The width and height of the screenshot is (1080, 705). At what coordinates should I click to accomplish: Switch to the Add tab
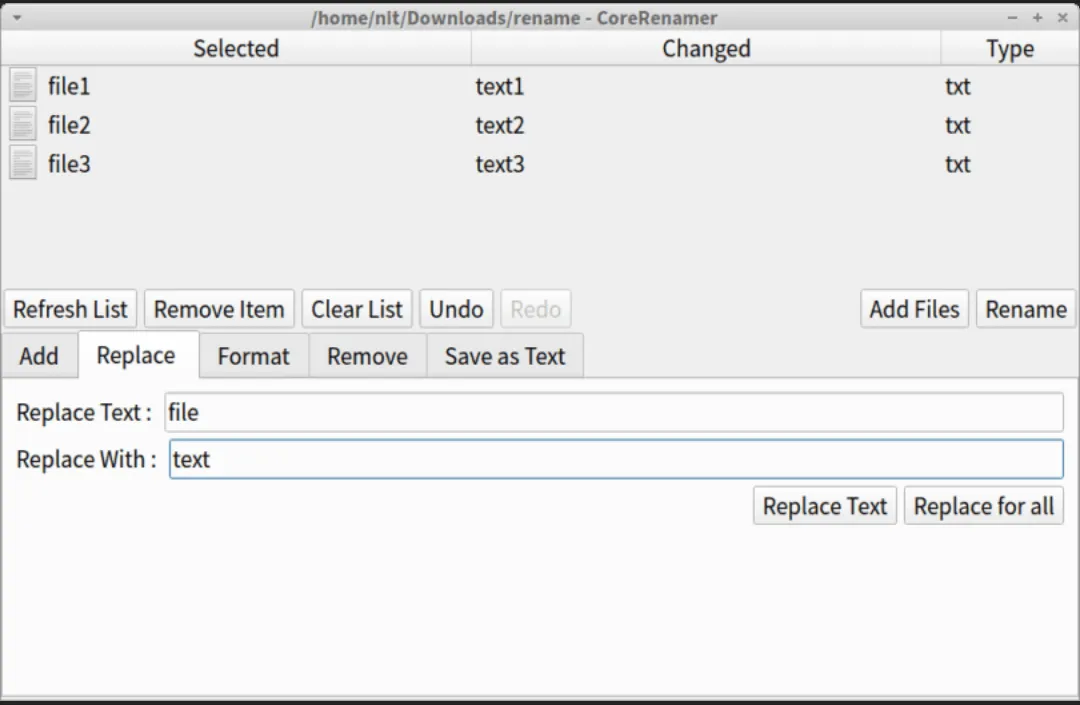click(x=39, y=355)
